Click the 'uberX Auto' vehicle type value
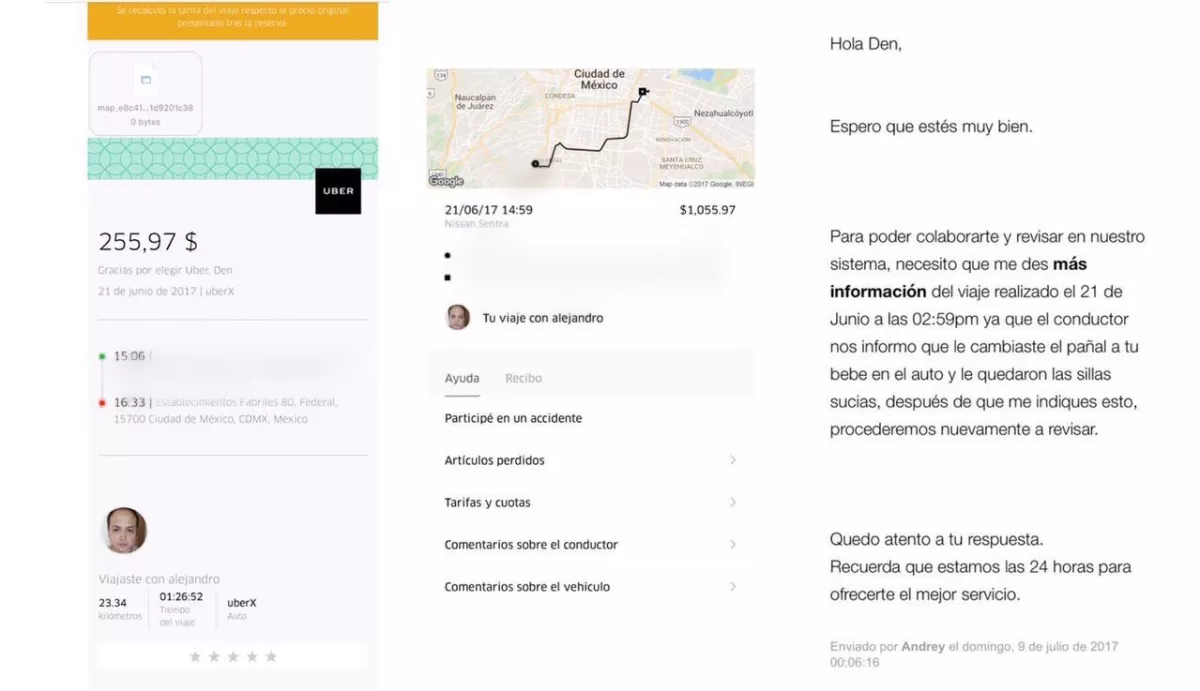1200x691 pixels. [242, 609]
